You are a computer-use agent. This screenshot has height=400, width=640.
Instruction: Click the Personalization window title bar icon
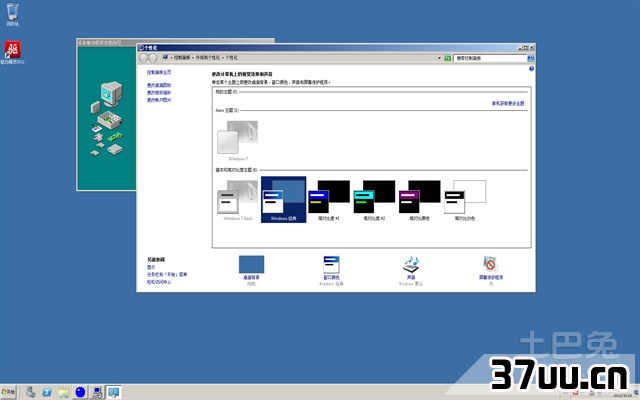coord(141,48)
